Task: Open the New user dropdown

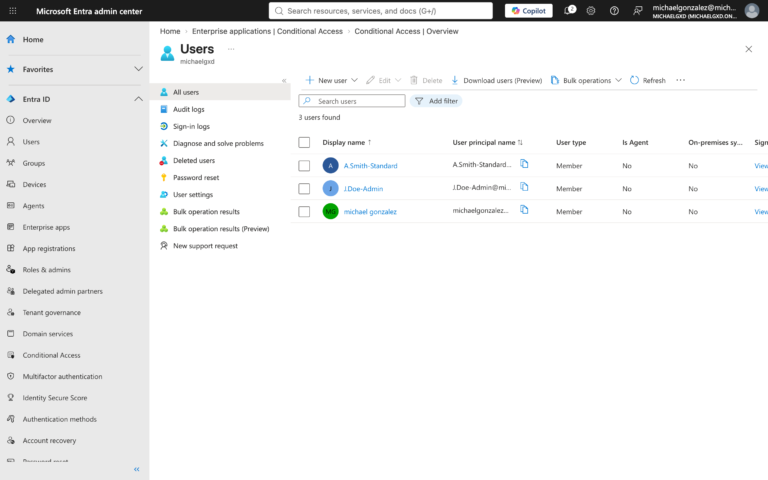Action: 332,80
